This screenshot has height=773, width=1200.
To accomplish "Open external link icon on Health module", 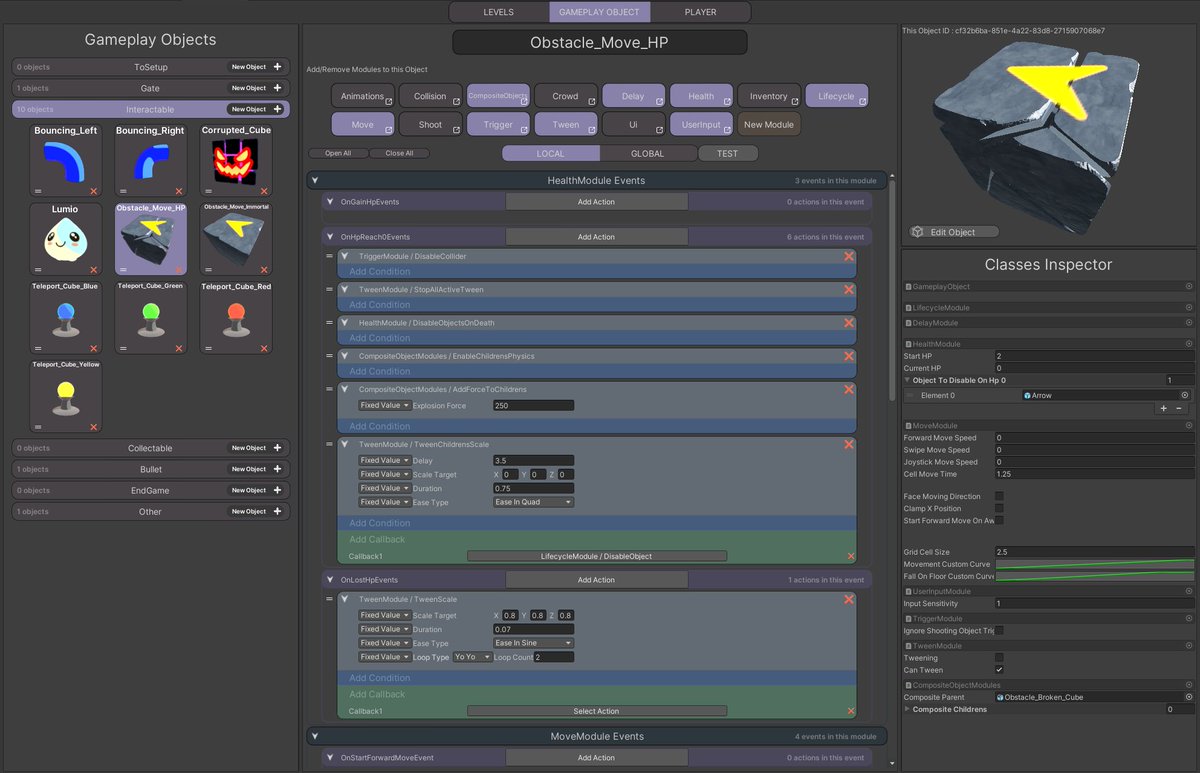I will click(728, 102).
